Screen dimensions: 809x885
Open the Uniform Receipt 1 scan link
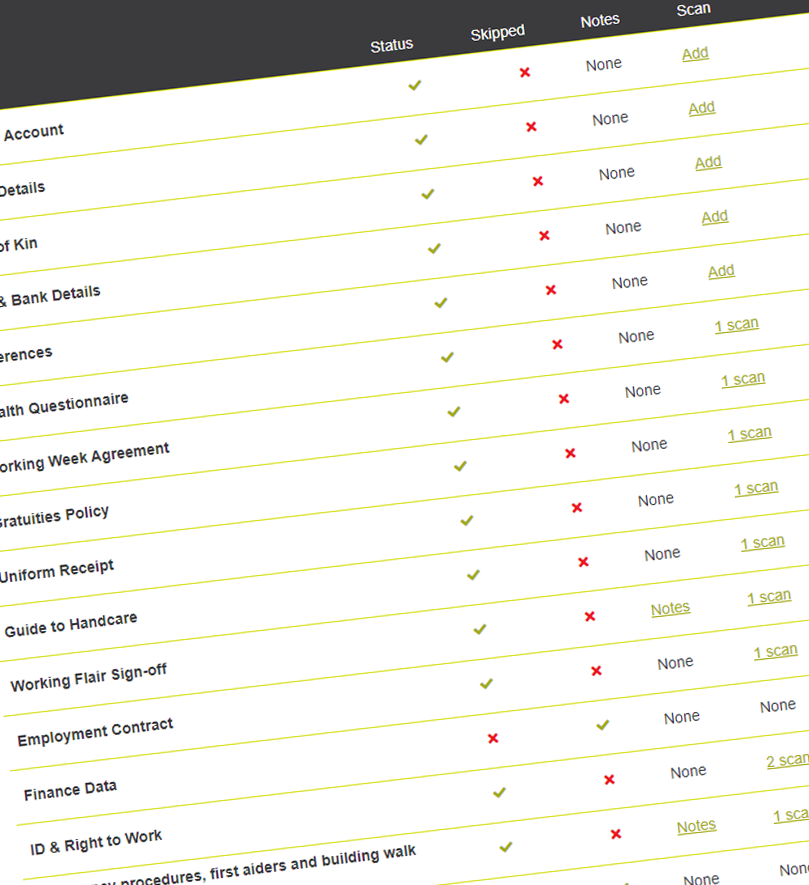[x=756, y=488]
